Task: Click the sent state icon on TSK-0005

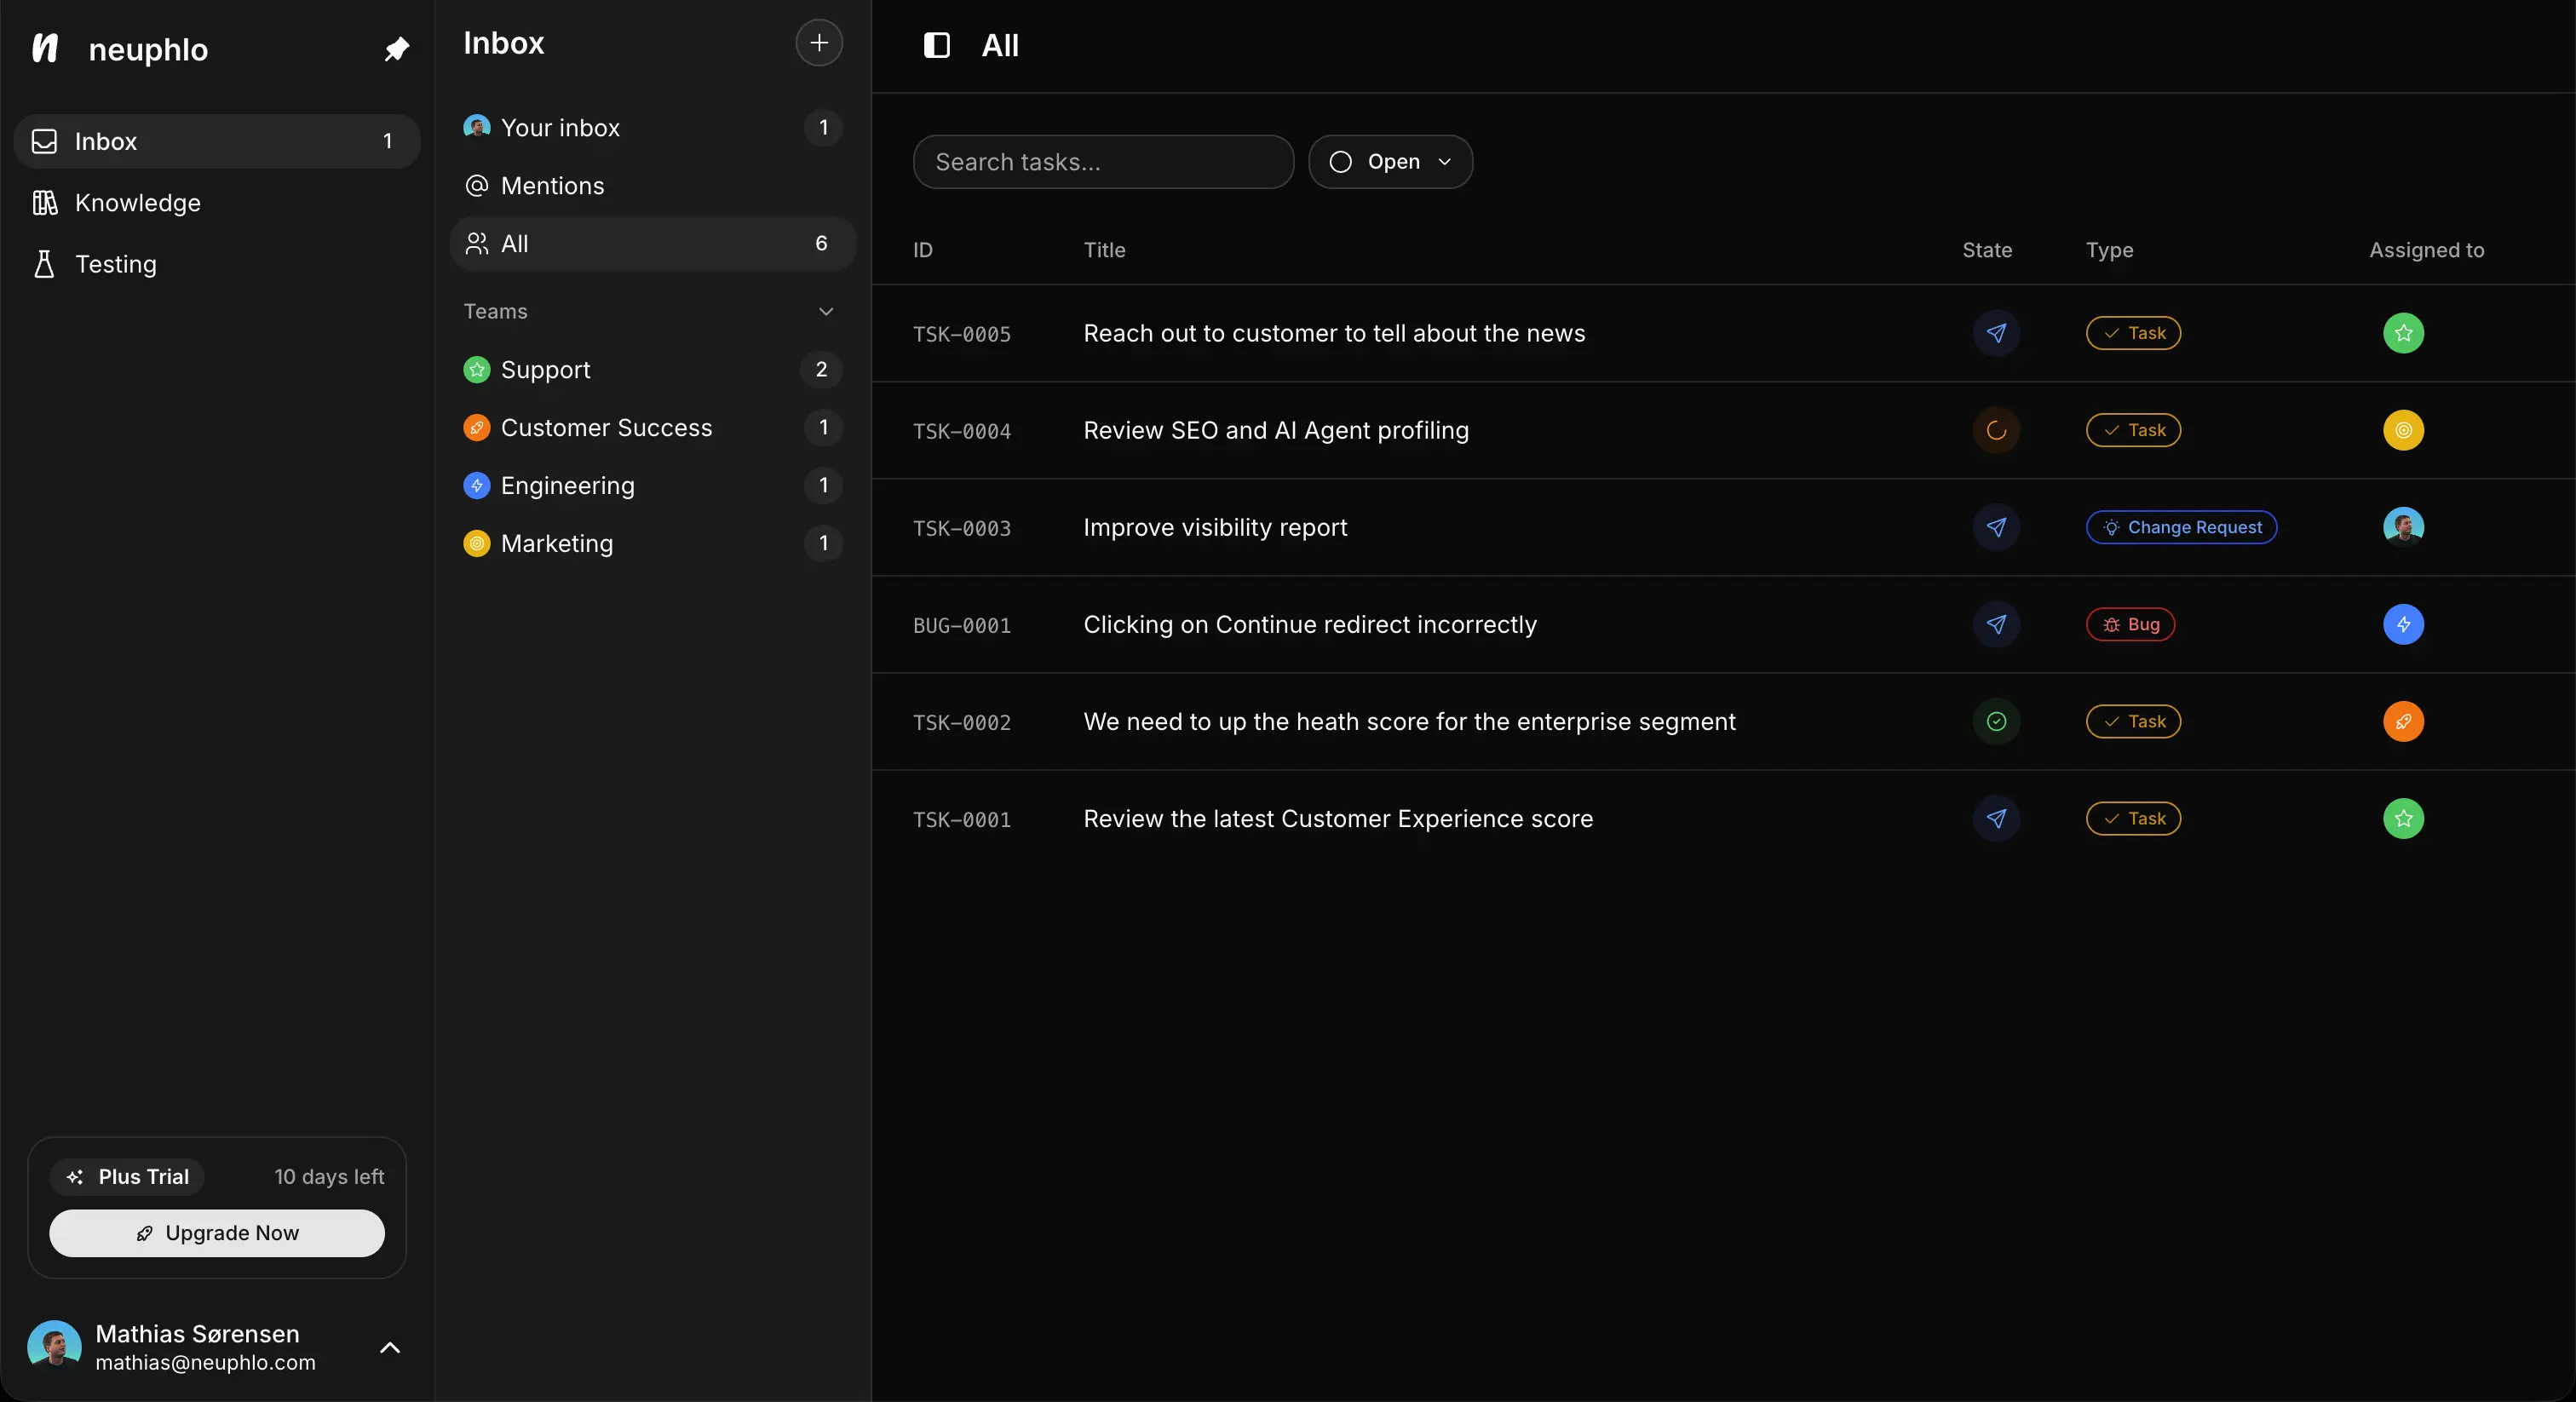Action: [x=1996, y=334]
